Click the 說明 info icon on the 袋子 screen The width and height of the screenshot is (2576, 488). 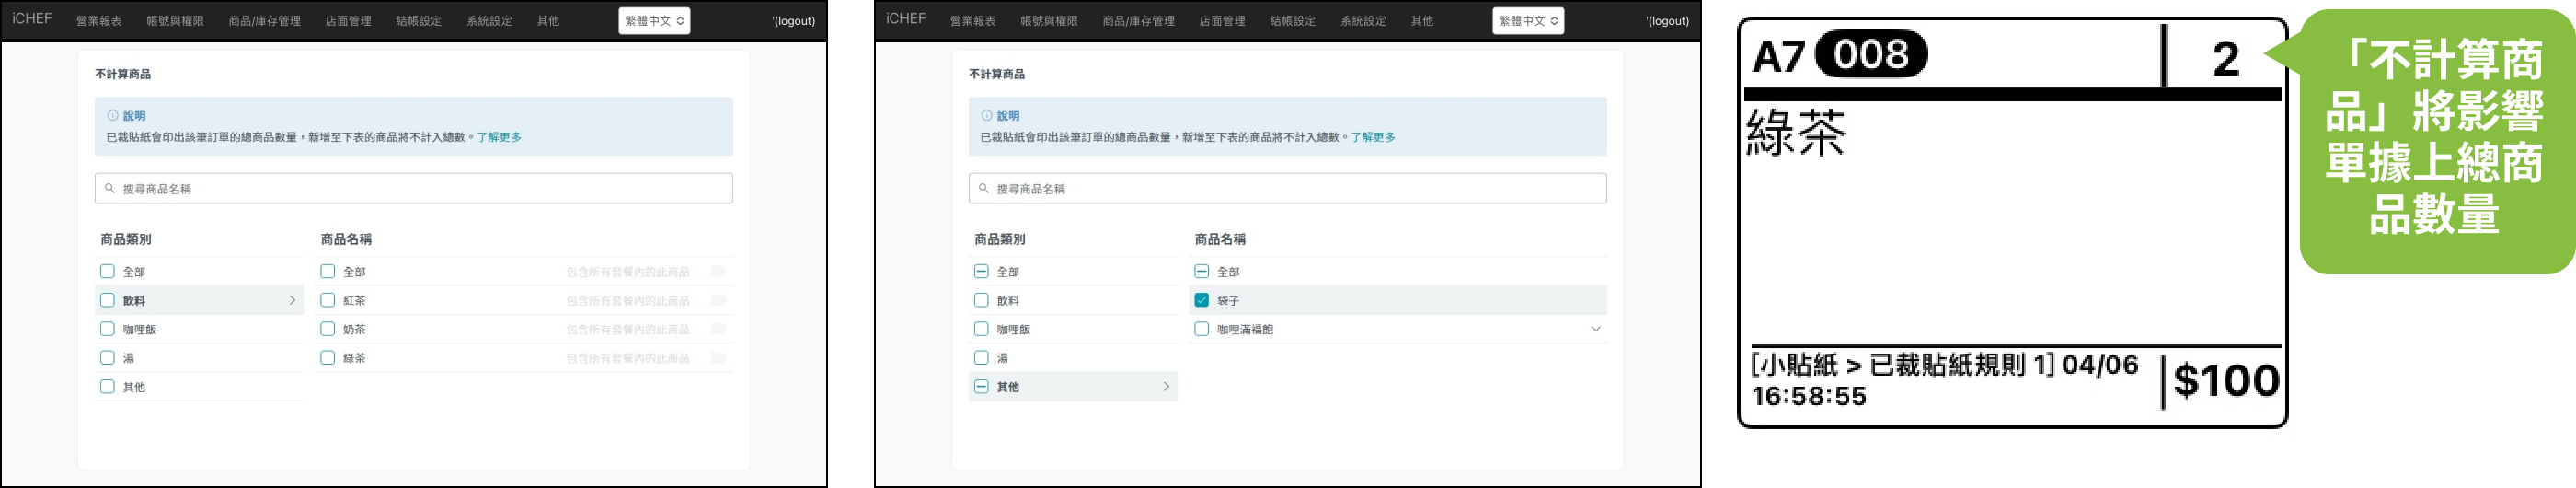tap(987, 116)
